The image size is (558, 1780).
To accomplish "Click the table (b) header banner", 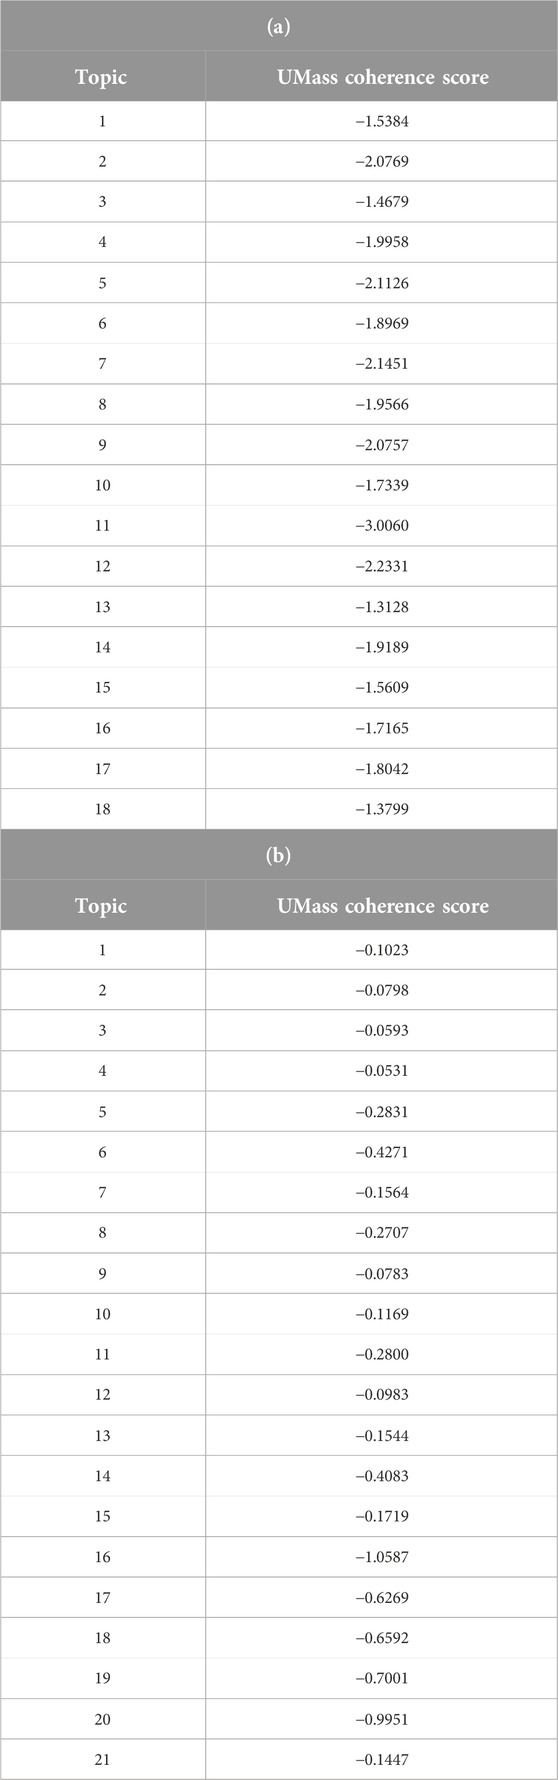I will click(279, 855).
